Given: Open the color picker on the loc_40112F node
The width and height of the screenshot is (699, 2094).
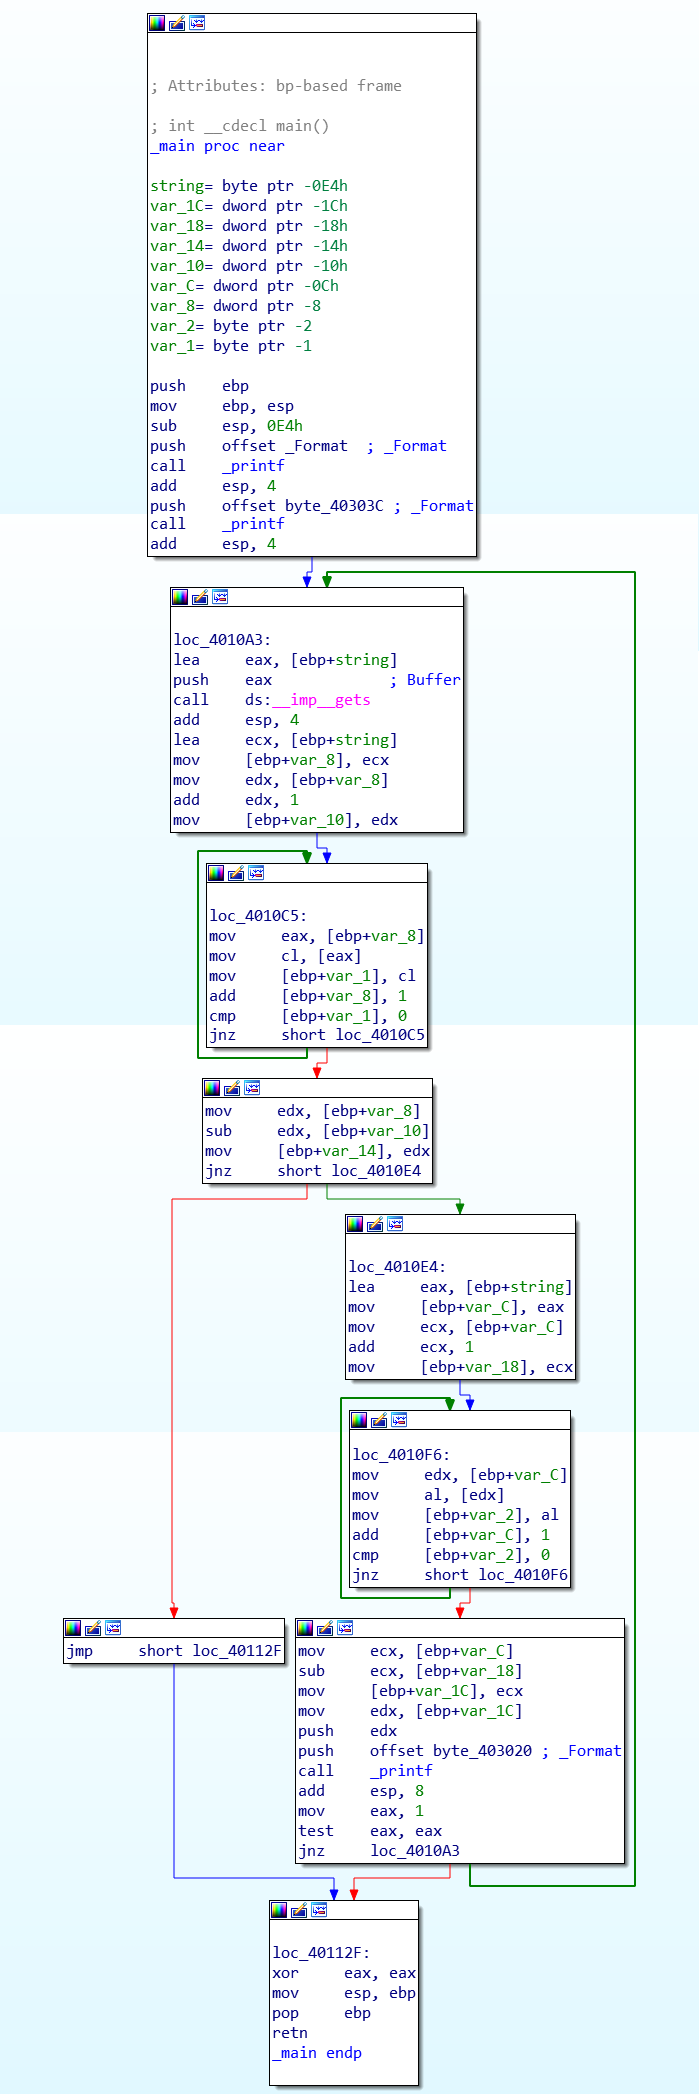Looking at the screenshot, I should (279, 1910).
